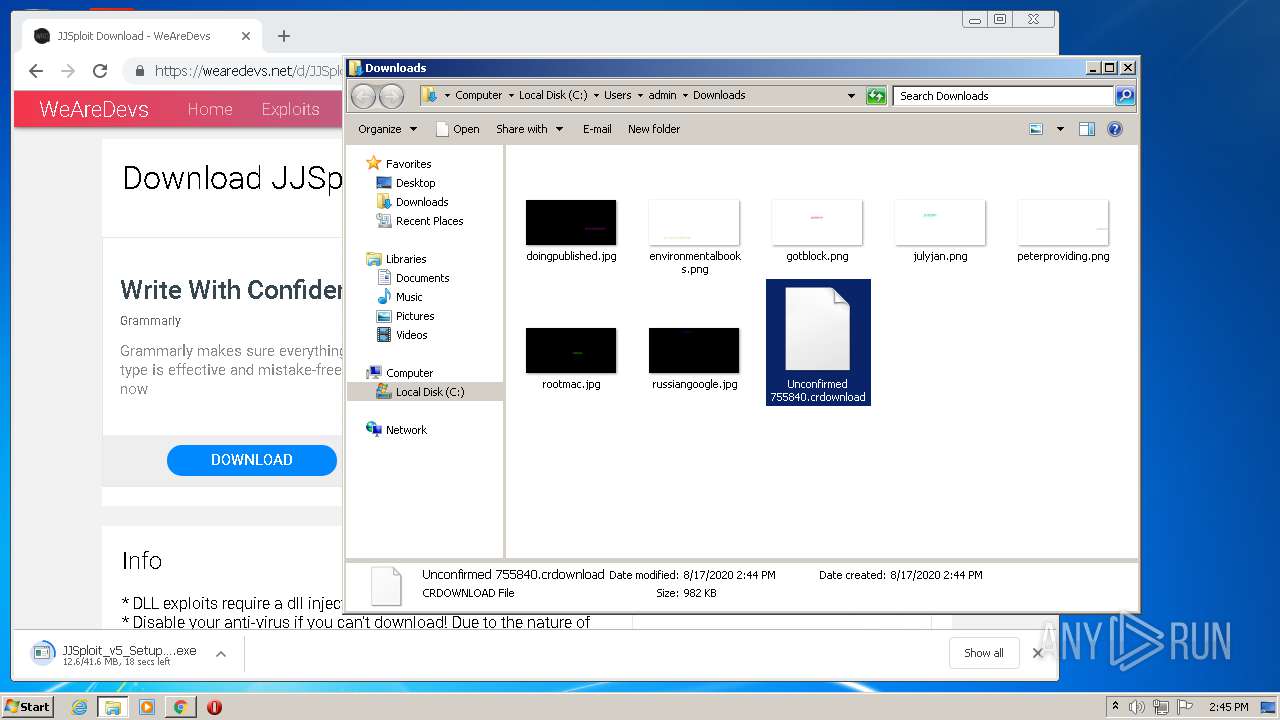Click New folder in the toolbar

[654, 129]
